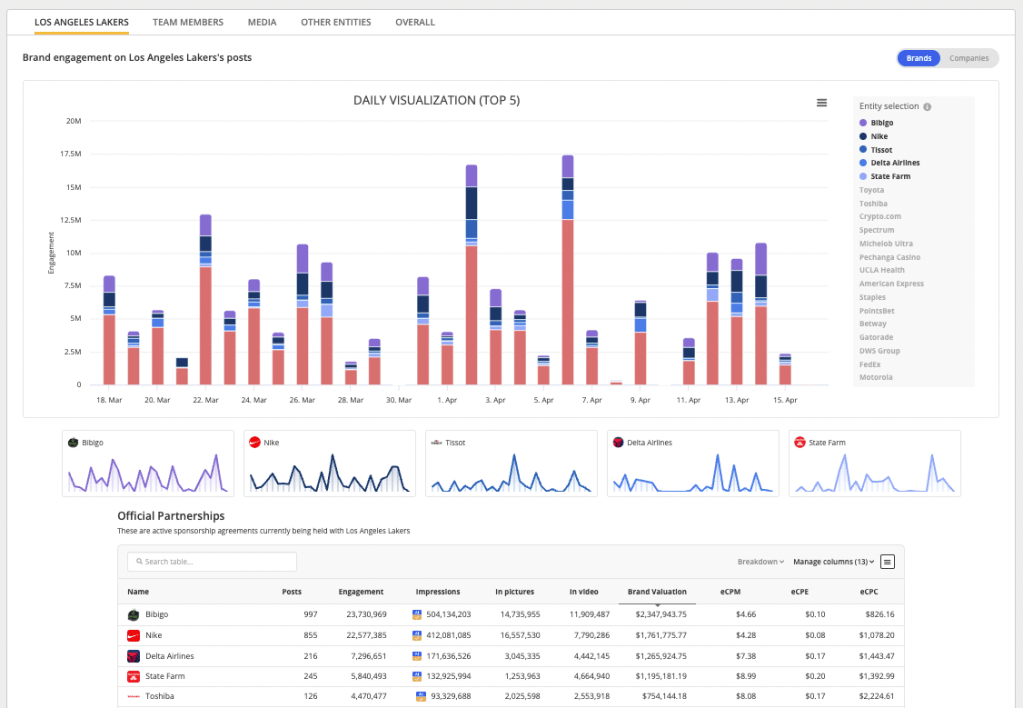Screen dimensions: 1023x708
Task: Click the Search table input field
Action: pyautogui.click(x=211, y=561)
